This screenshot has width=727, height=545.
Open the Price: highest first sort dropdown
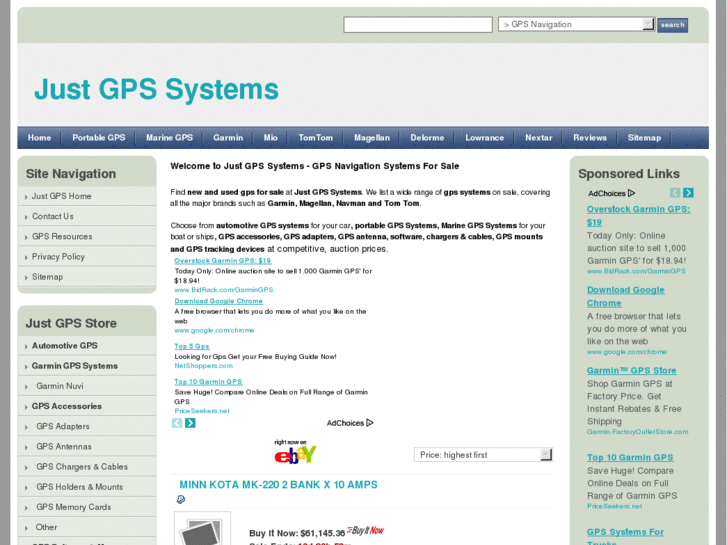pyautogui.click(x=483, y=455)
